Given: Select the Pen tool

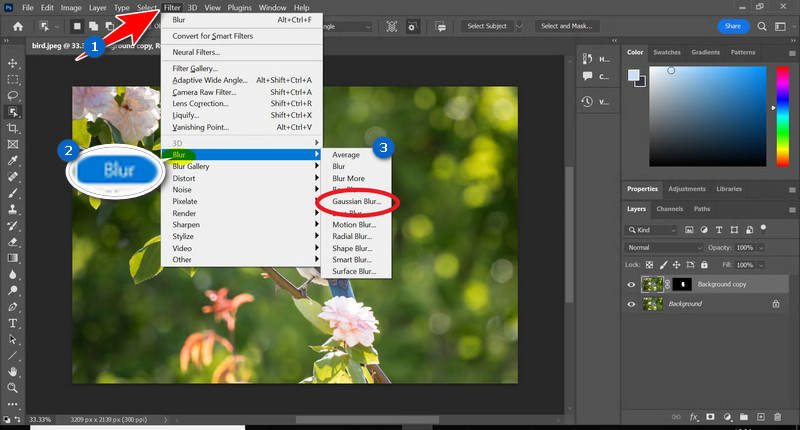Looking at the screenshot, I should pos(13,307).
